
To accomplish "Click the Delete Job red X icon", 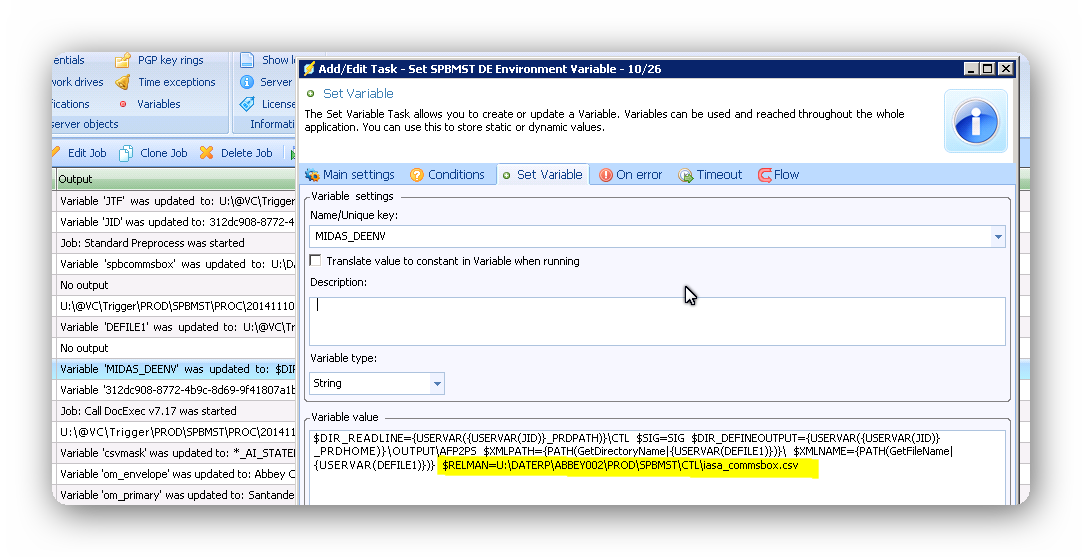I will pyautogui.click(x=206, y=153).
